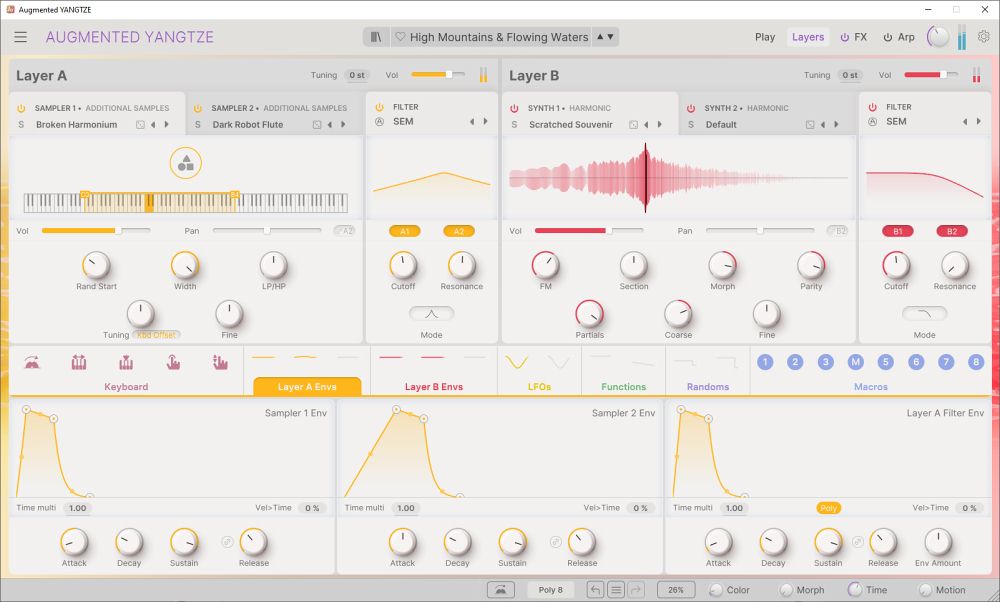The height and width of the screenshot is (602, 1000).
Task: Click the Sampler 1 Pan slider
Action: click(267, 230)
